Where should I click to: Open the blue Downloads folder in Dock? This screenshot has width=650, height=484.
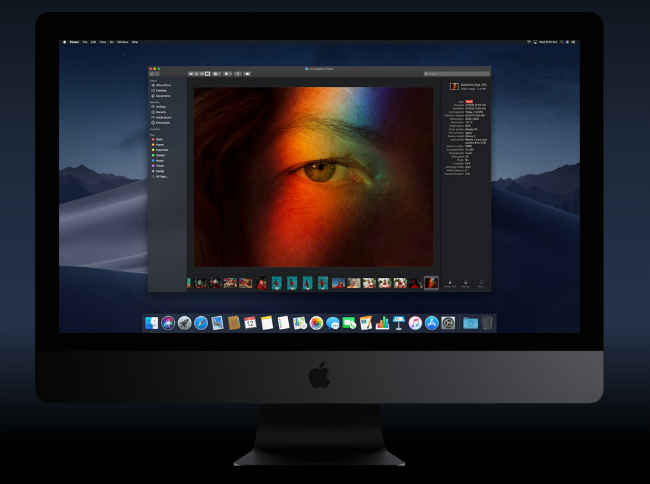[471, 323]
